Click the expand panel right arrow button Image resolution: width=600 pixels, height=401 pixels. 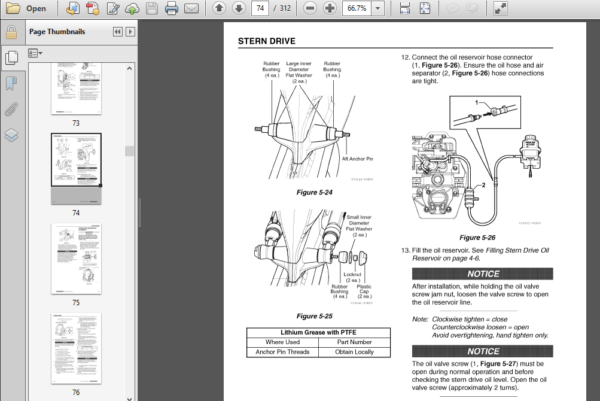(x=130, y=32)
